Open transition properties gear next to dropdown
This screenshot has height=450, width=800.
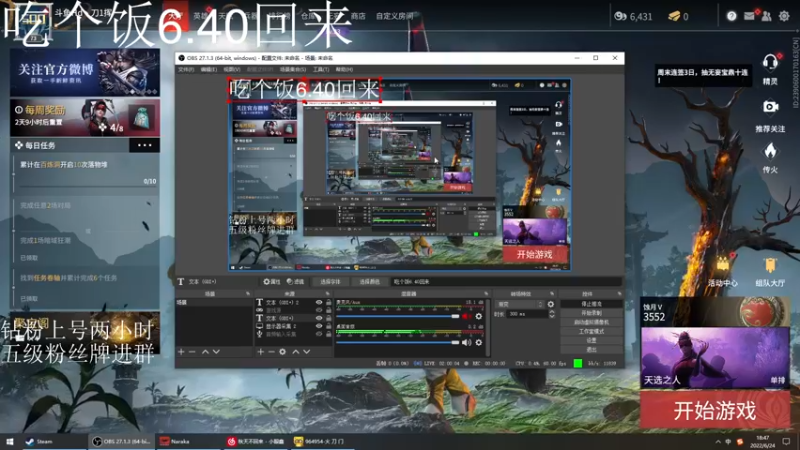tap(551, 304)
